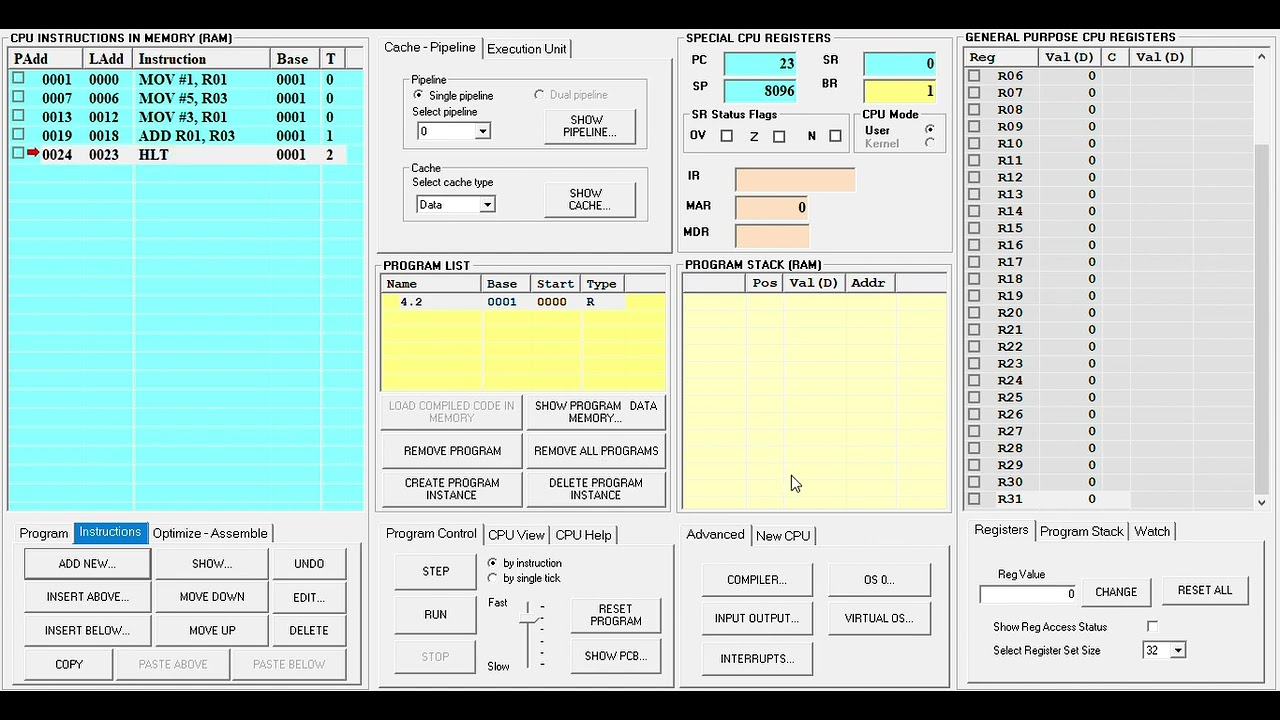
Task: Open the Program tab
Action: point(44,533)
